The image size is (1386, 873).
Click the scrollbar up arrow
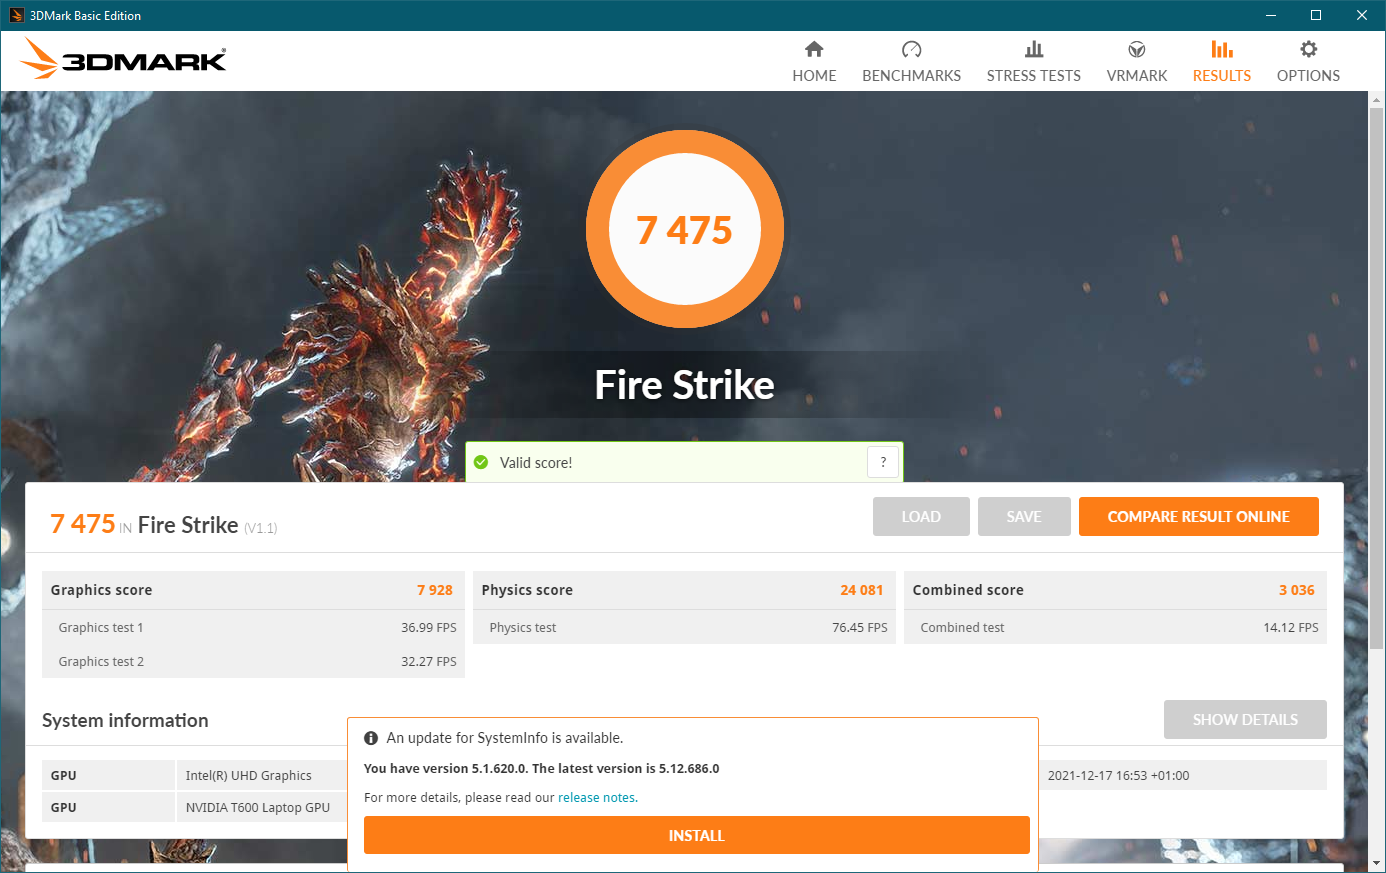pos(1377,100)
